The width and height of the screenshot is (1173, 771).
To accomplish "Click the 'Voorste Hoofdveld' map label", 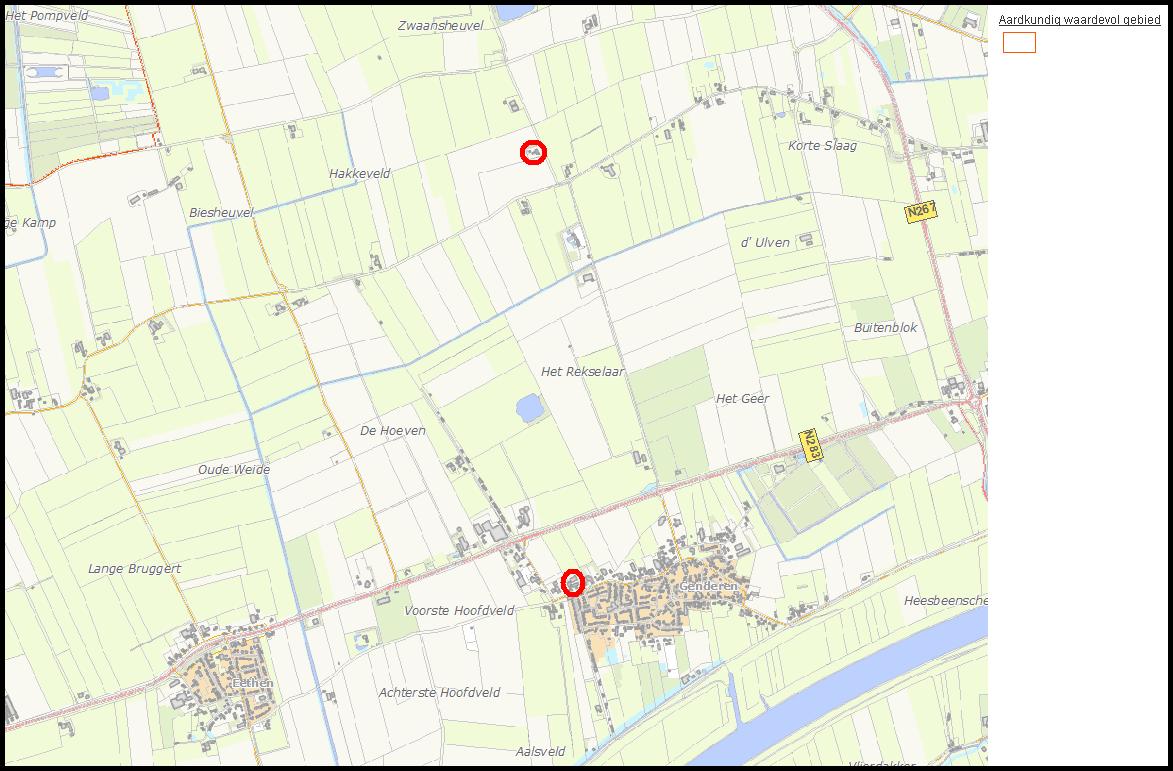I will pyautogui.click(x=459, y=610).
